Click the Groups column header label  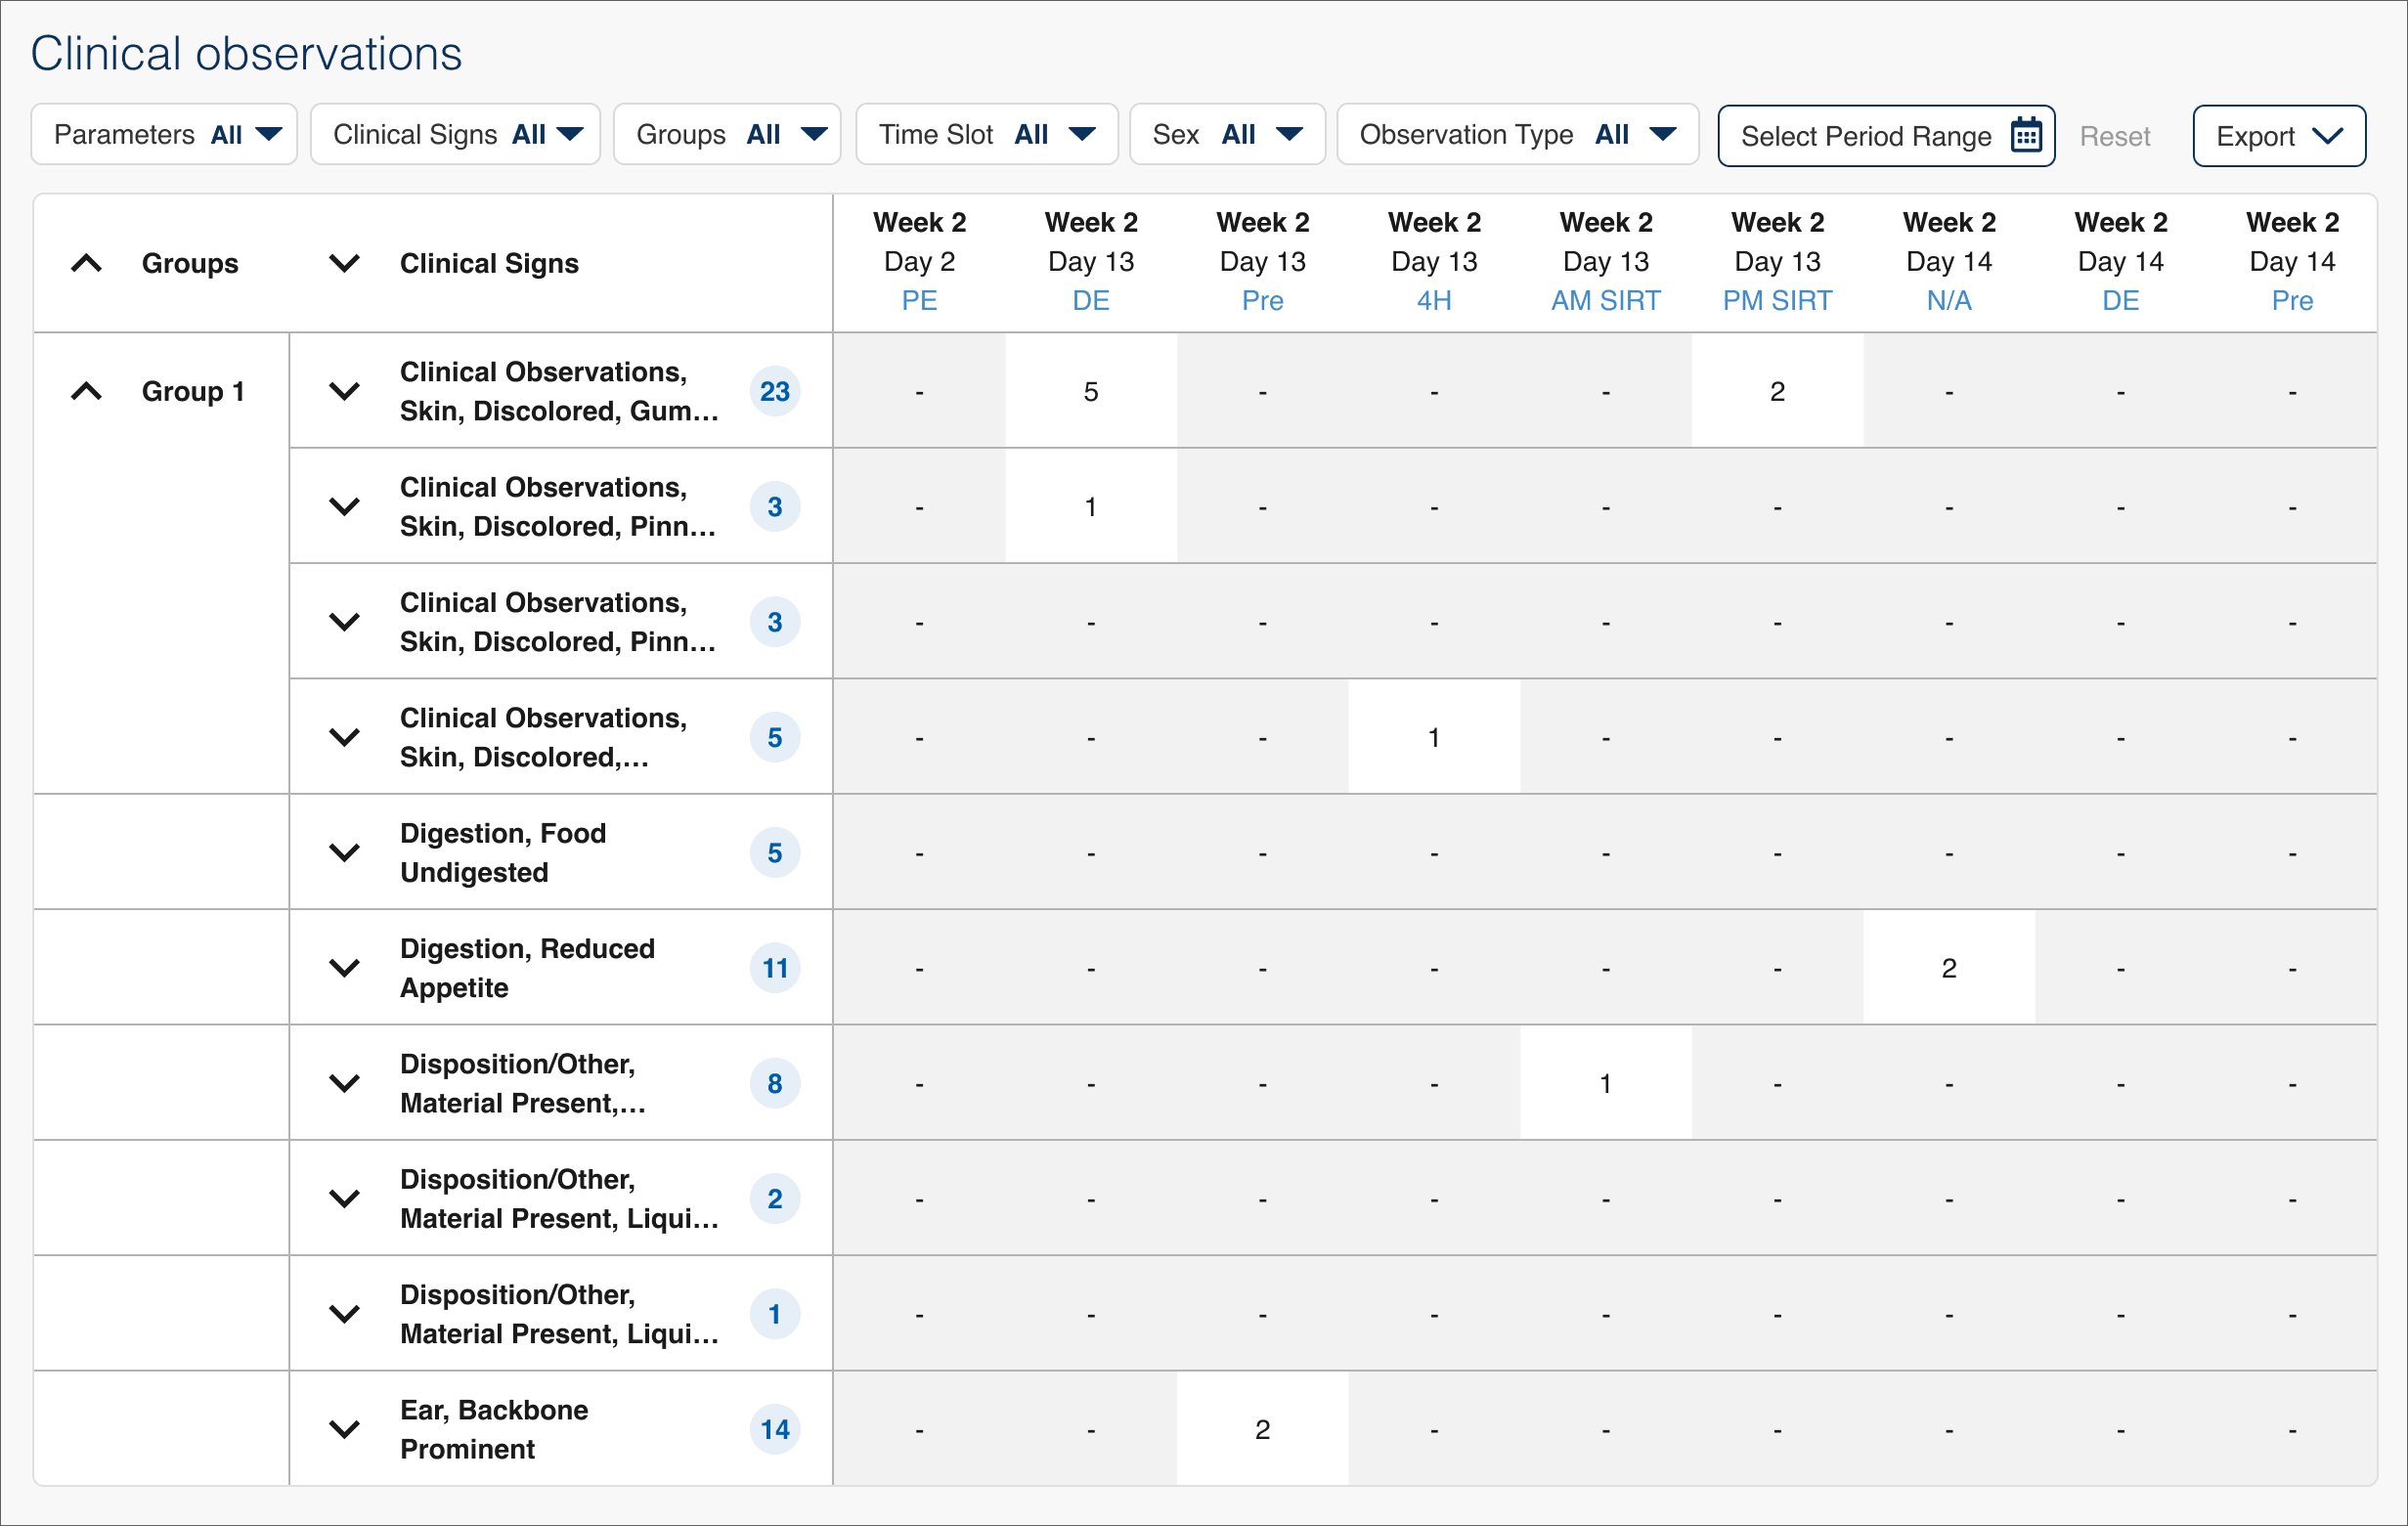190,263
